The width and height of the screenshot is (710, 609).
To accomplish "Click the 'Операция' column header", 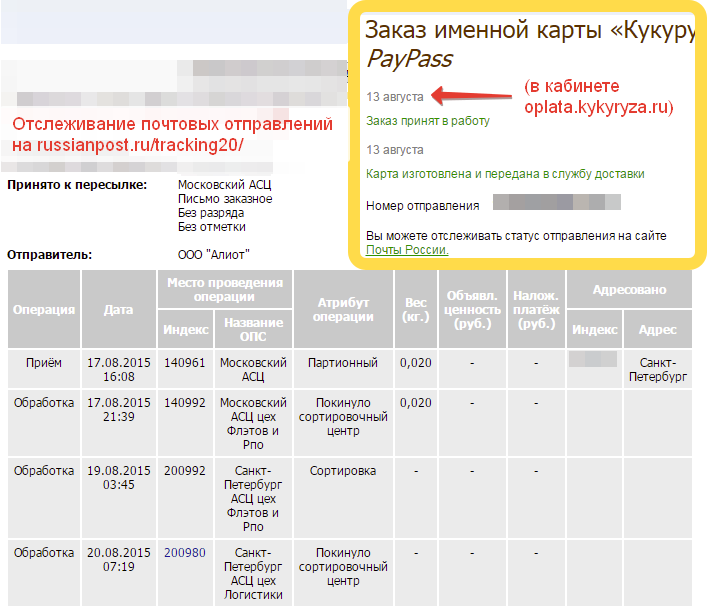I will coord(44,310).
